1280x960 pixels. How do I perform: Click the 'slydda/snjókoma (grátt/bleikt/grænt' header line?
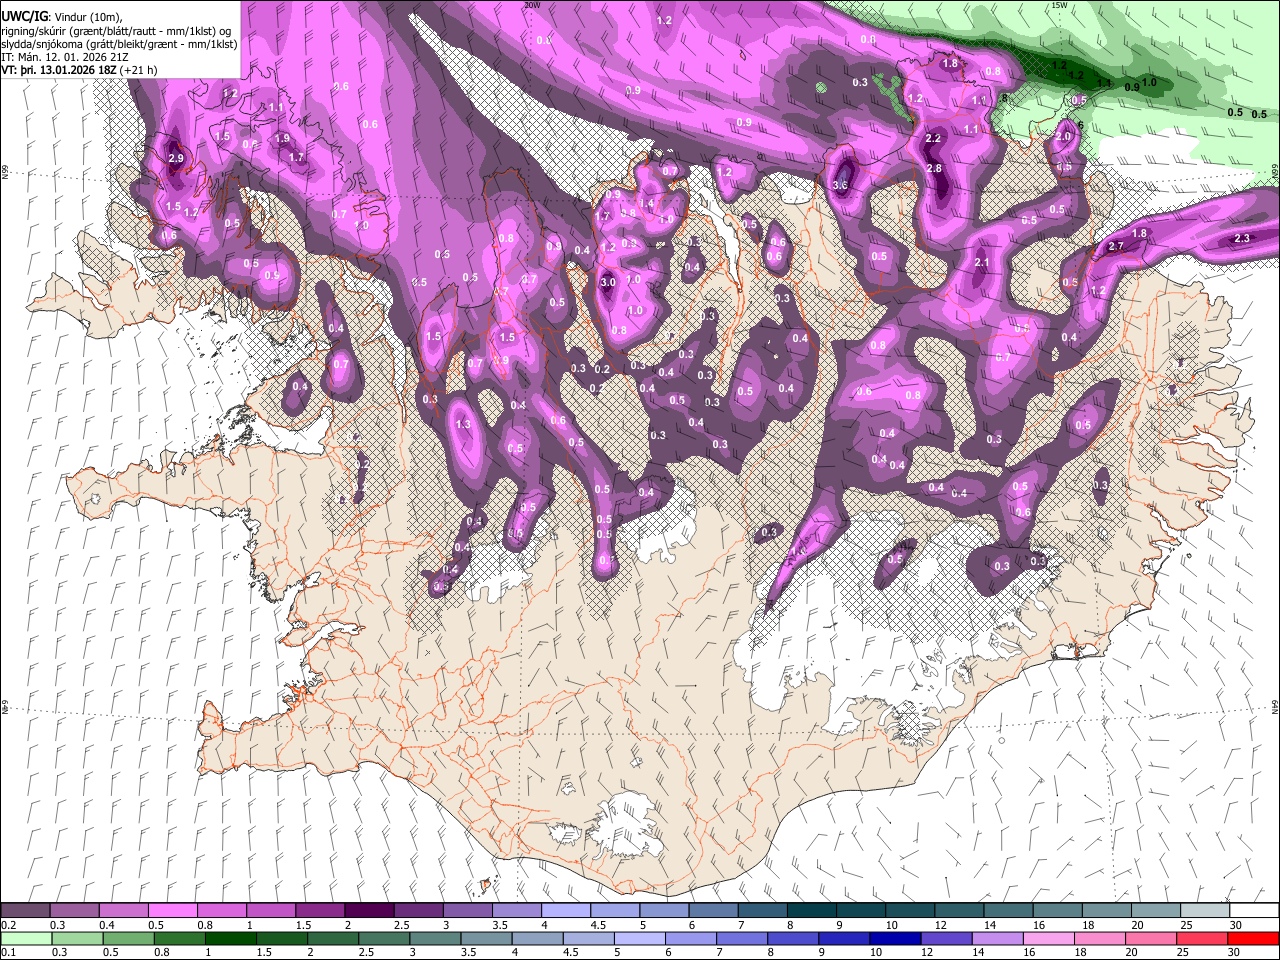[x=120, y=44]
